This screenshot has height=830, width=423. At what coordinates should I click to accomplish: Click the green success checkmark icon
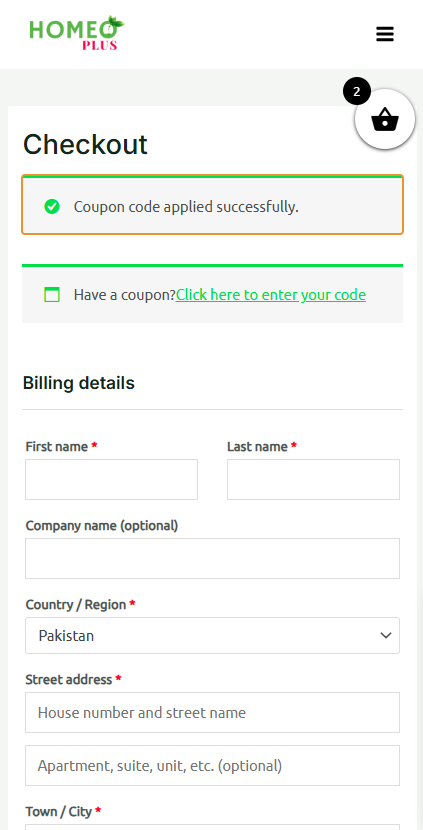pyautogui.click(x=52, y=206)
